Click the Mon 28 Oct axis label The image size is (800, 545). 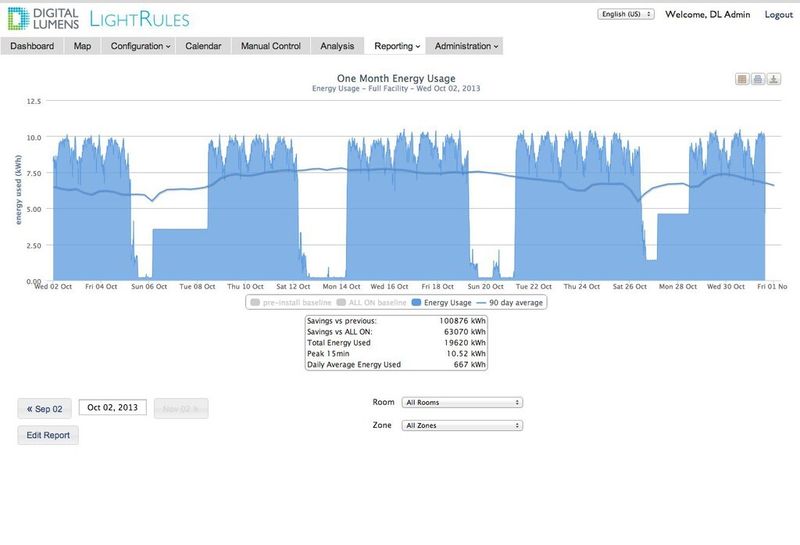point(678,287)
